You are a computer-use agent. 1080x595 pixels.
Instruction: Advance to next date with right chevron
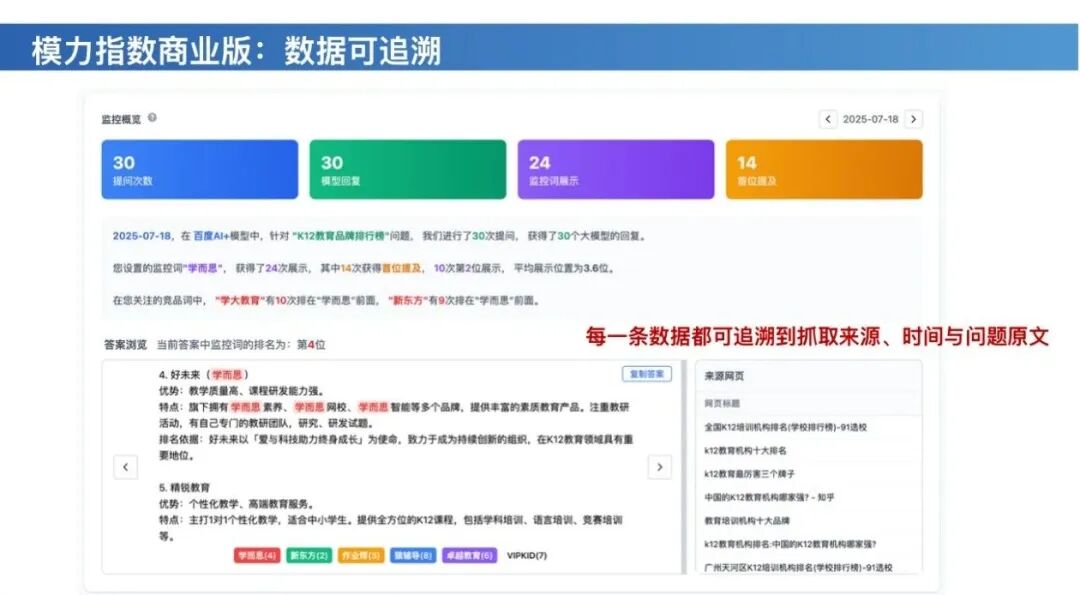(x=913, y=119)
